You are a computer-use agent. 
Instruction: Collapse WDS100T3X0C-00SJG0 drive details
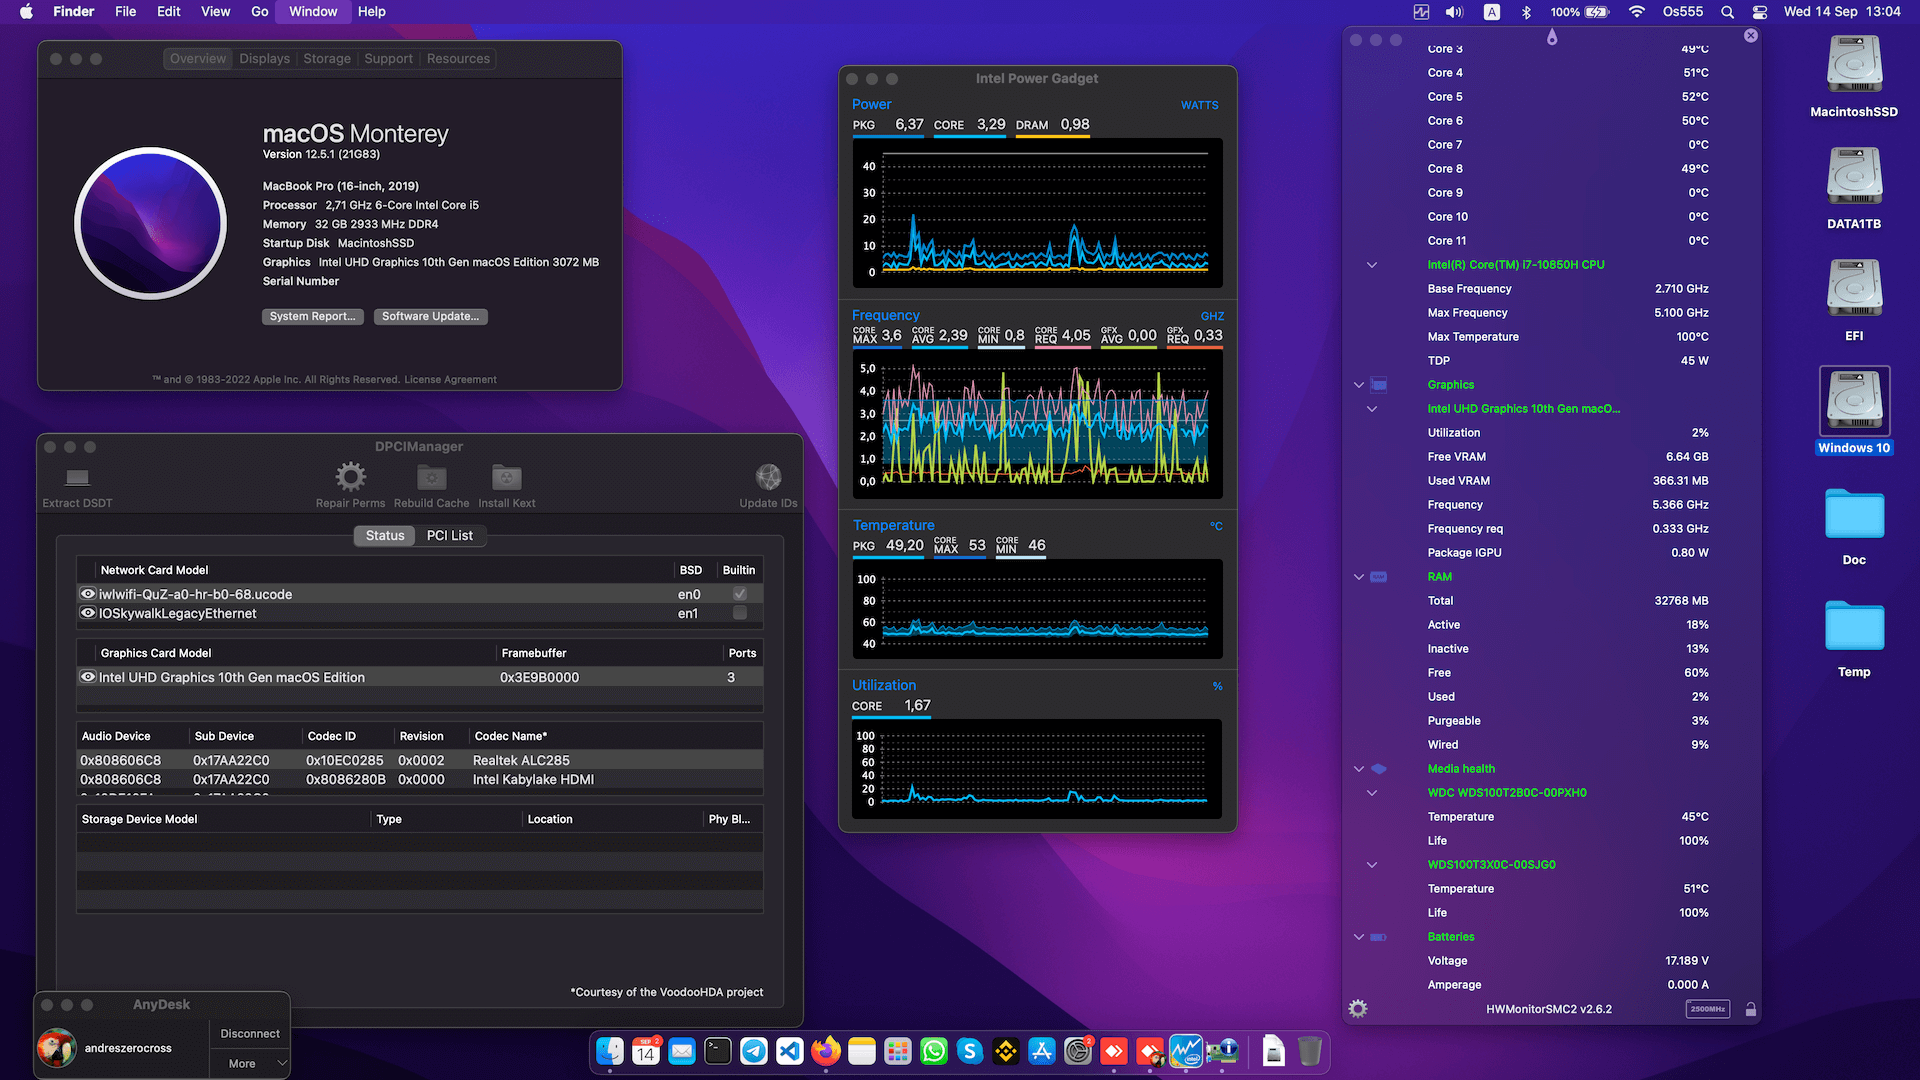(x=1372, y=865)
